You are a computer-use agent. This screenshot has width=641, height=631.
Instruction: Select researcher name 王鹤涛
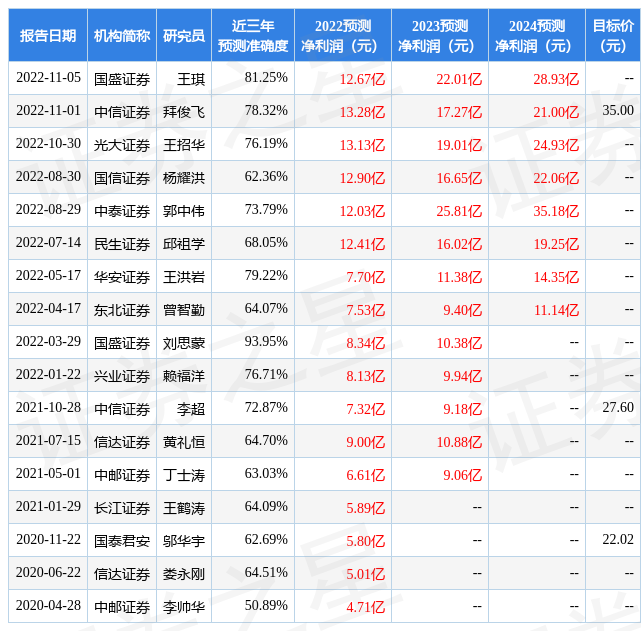pos(184,508)
